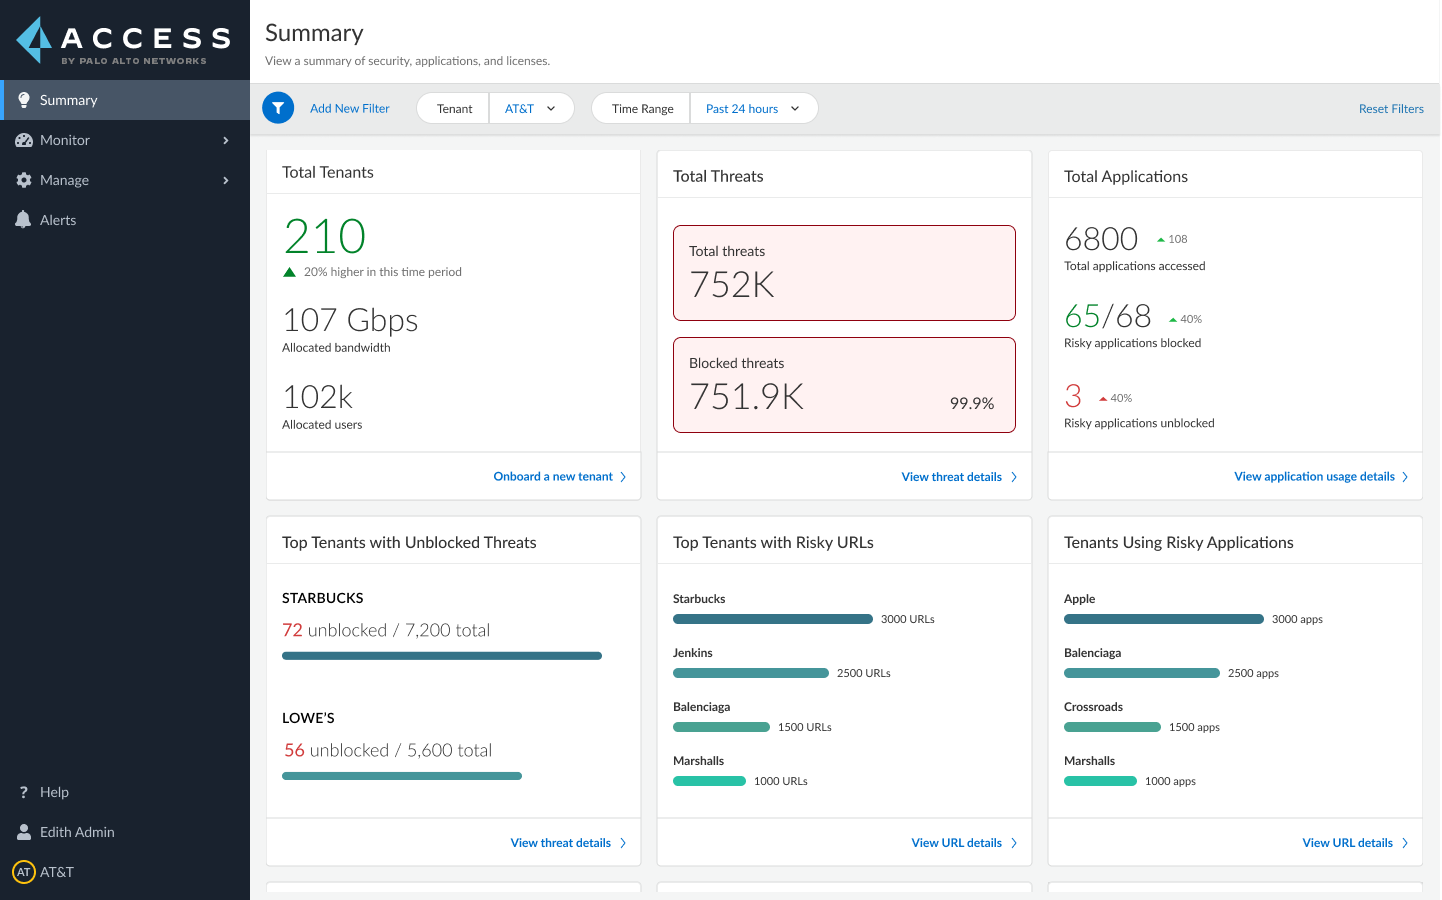Viewport: 1442px width, 900px height.
Task: Click the Apple 3000 apps bar
Action: click(1164, 619)
